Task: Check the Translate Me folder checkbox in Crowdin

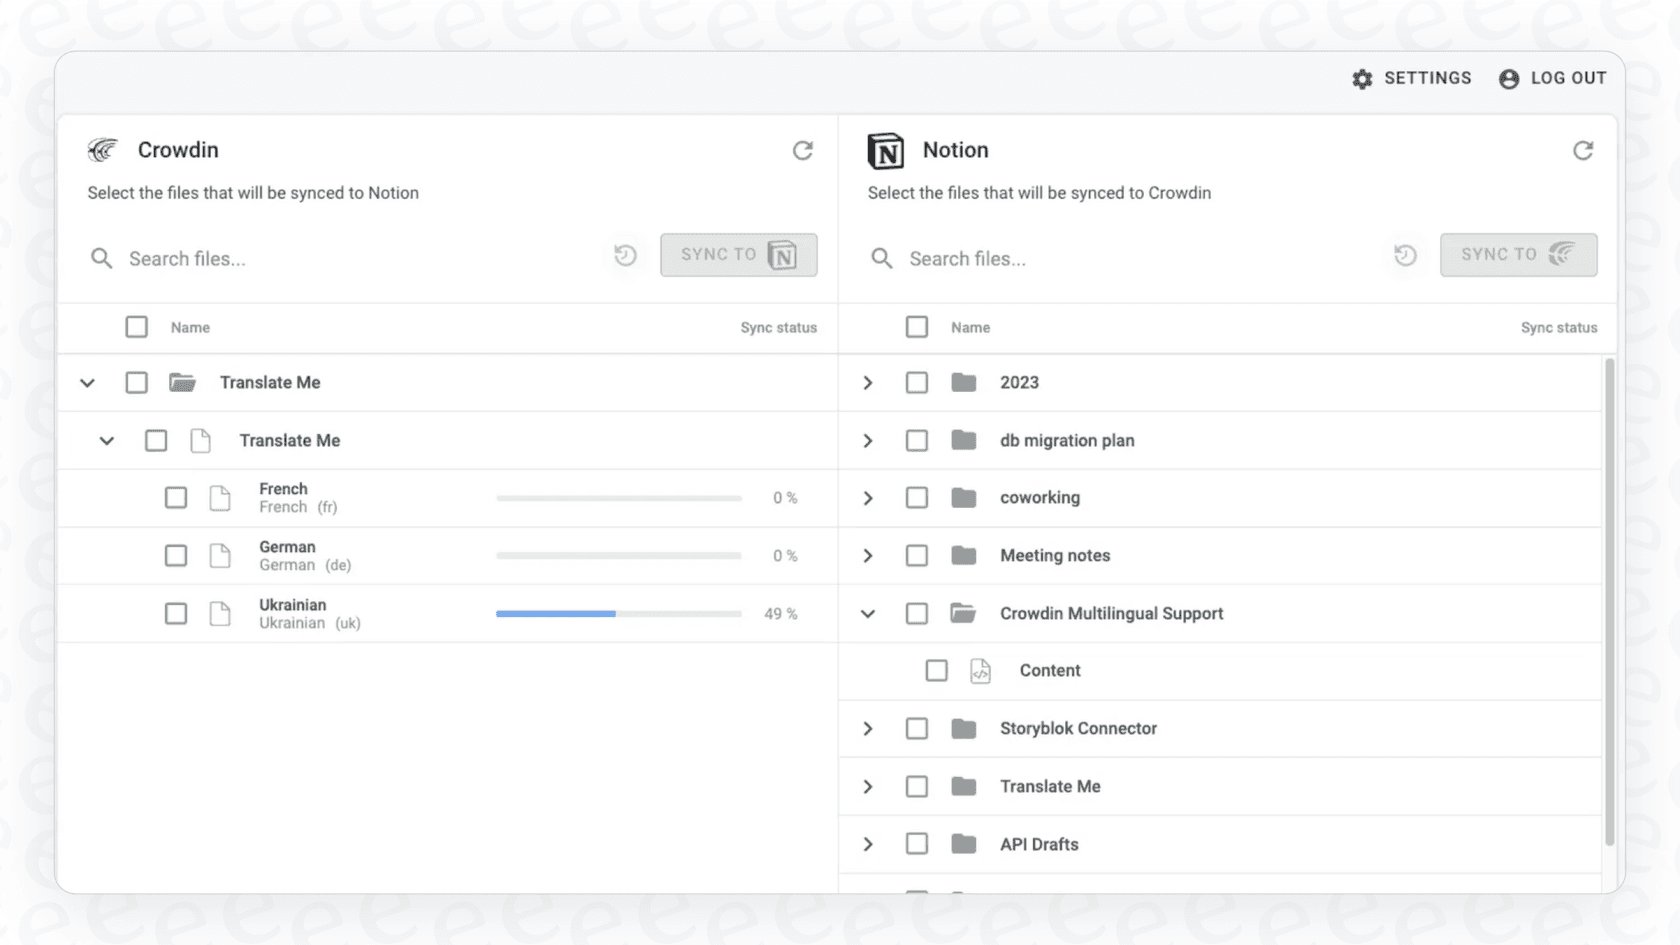Action: click(136, 382)
